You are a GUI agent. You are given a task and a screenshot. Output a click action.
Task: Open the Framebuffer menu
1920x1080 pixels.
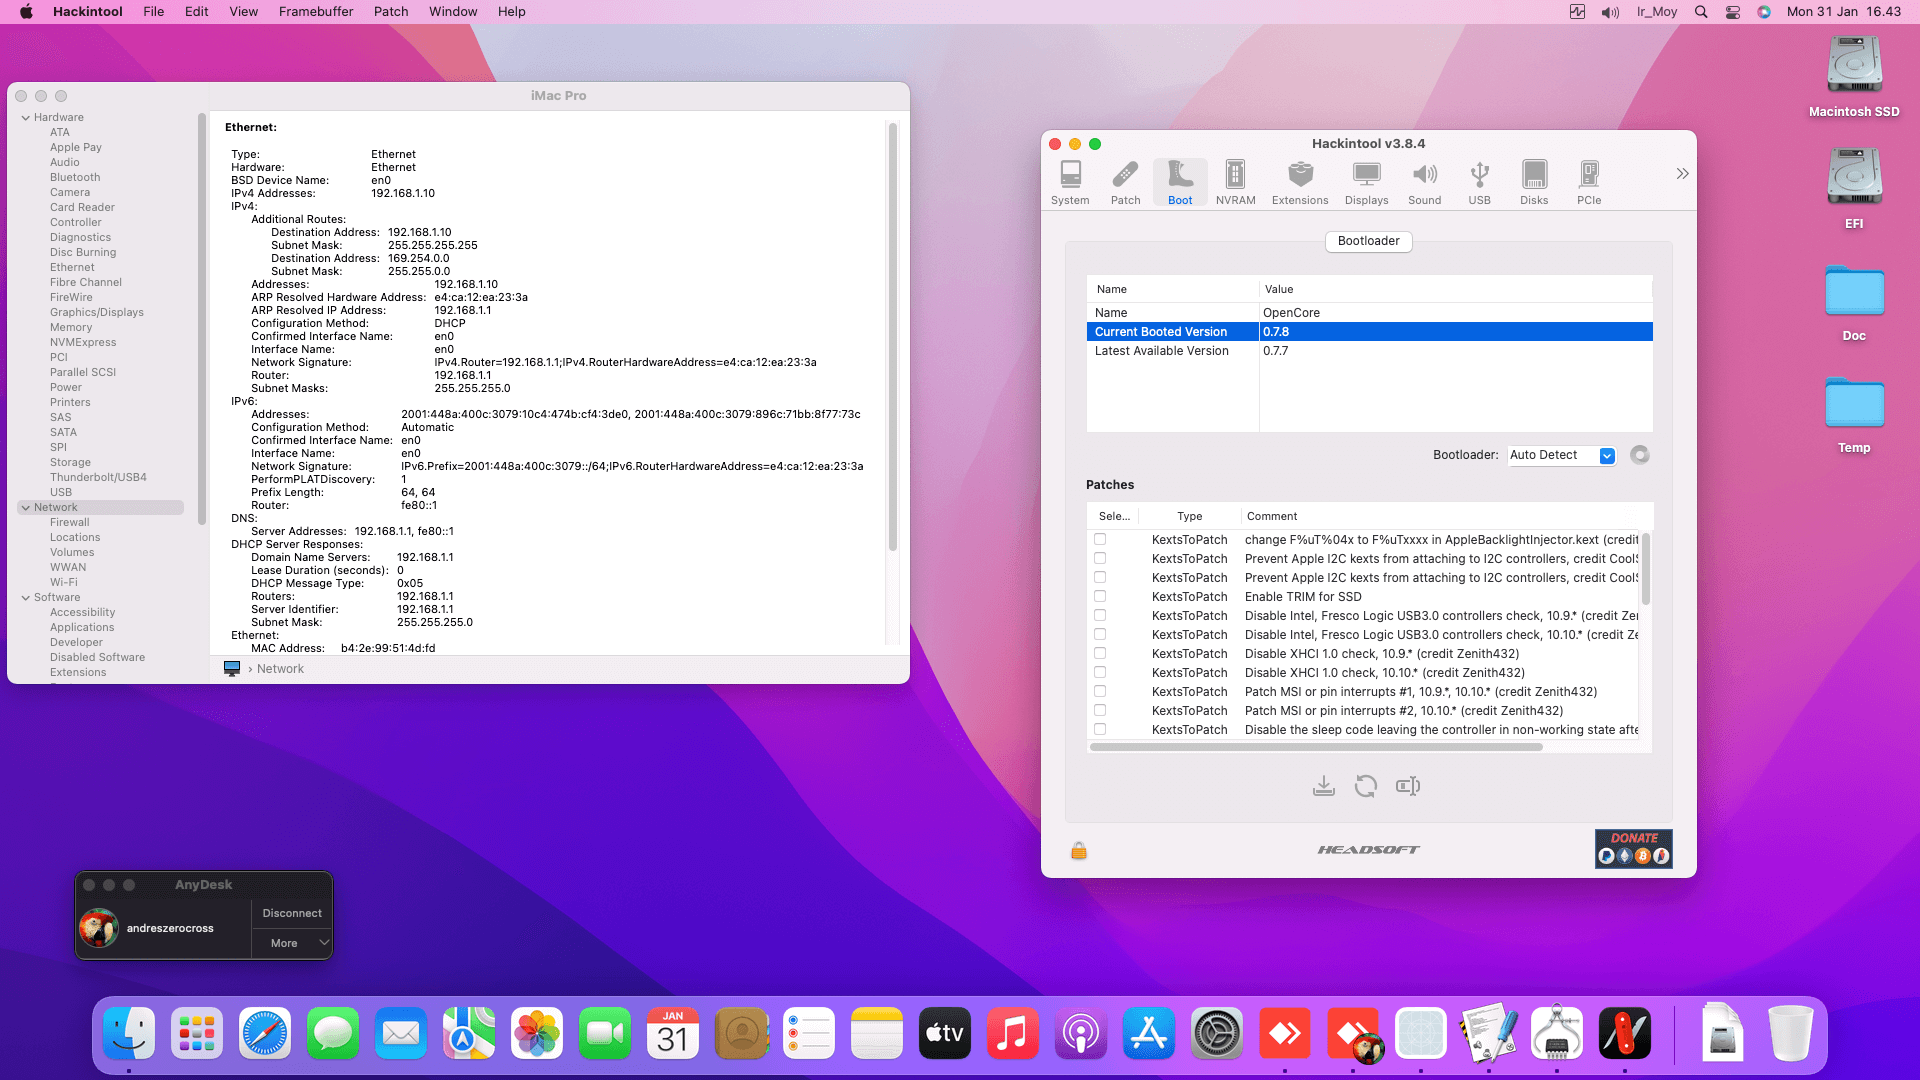315,12
